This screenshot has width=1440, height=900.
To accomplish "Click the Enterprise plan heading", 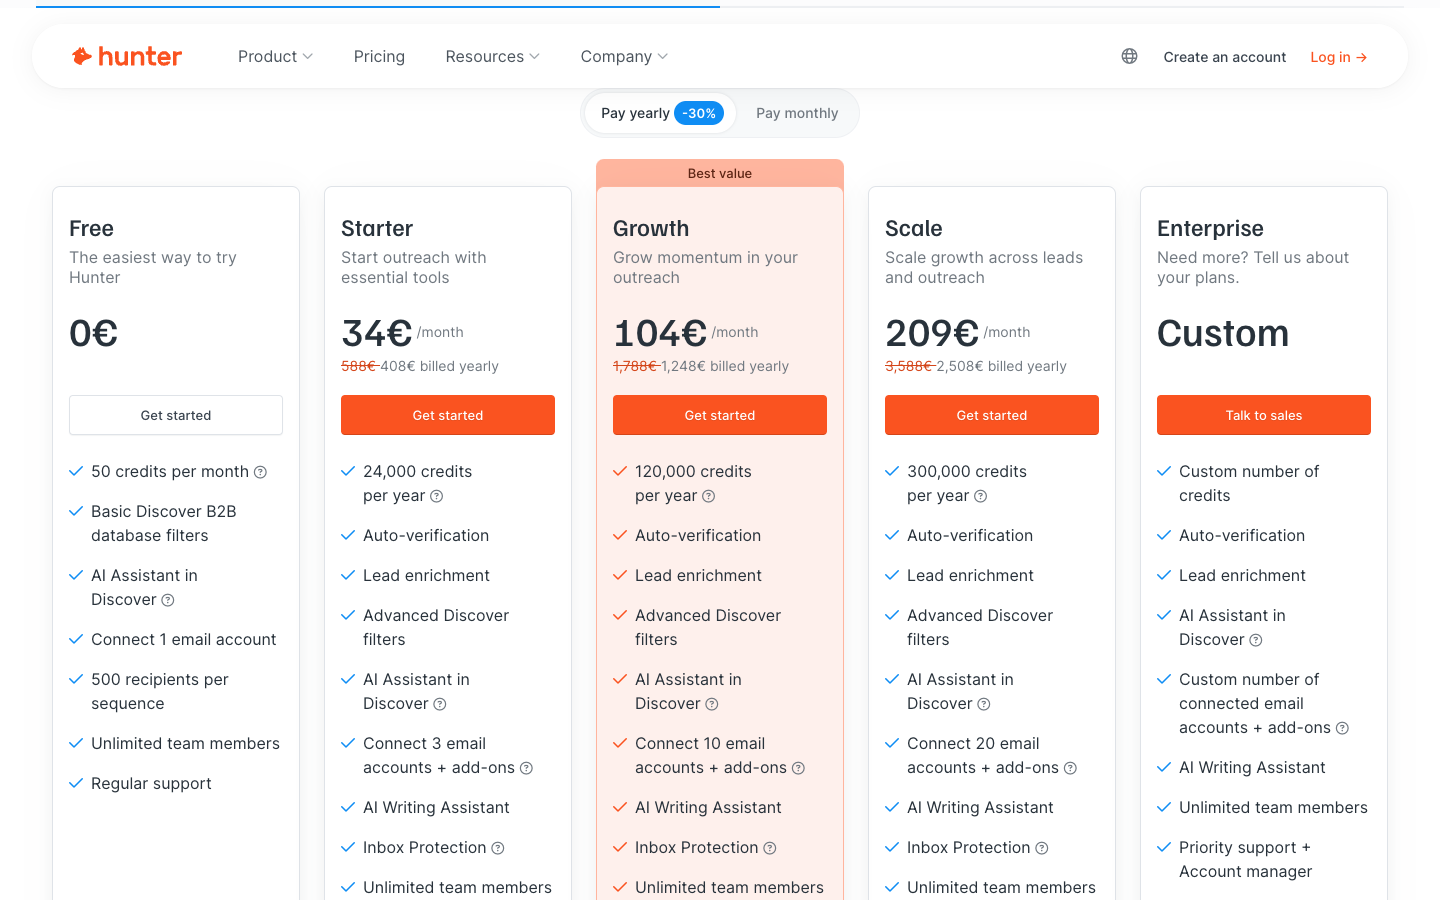I will pos(1210,229).
